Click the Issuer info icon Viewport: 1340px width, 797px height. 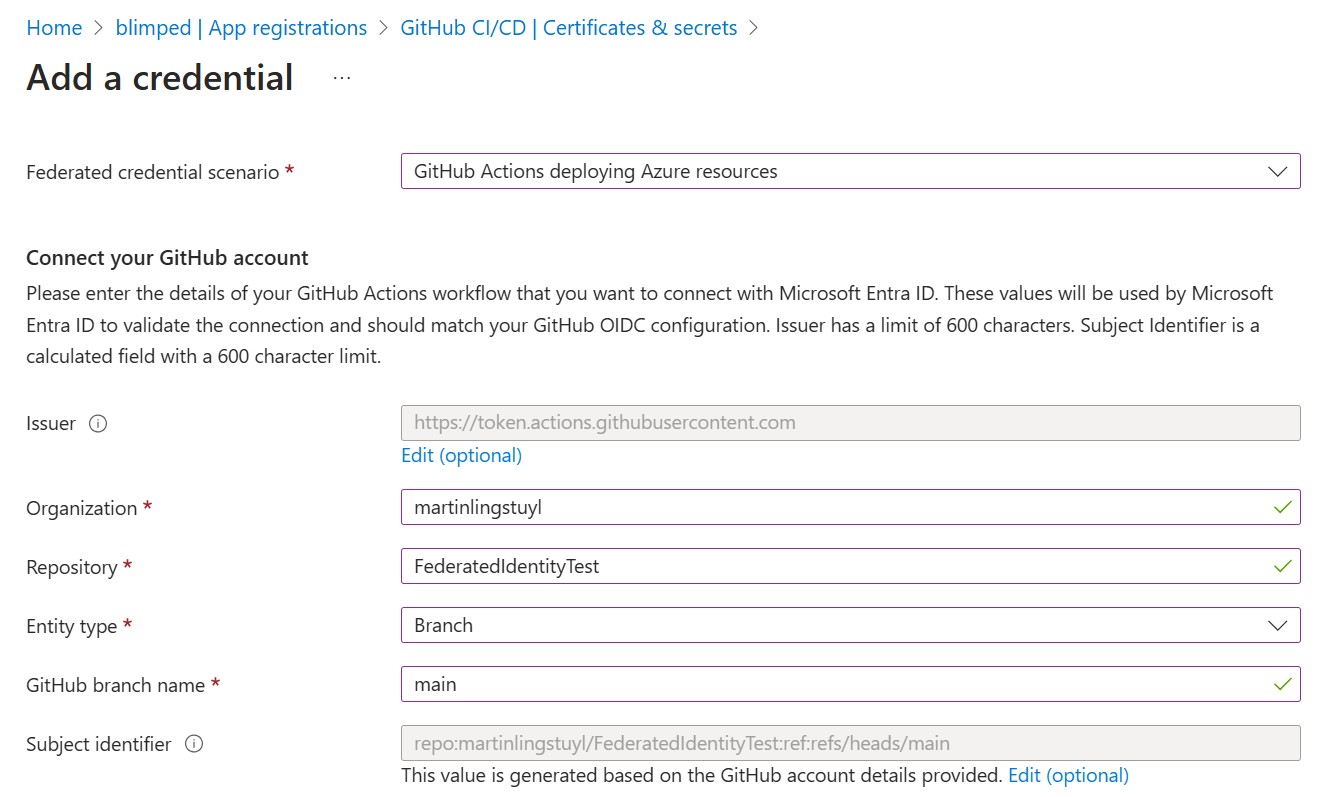(x=98, y=424)
